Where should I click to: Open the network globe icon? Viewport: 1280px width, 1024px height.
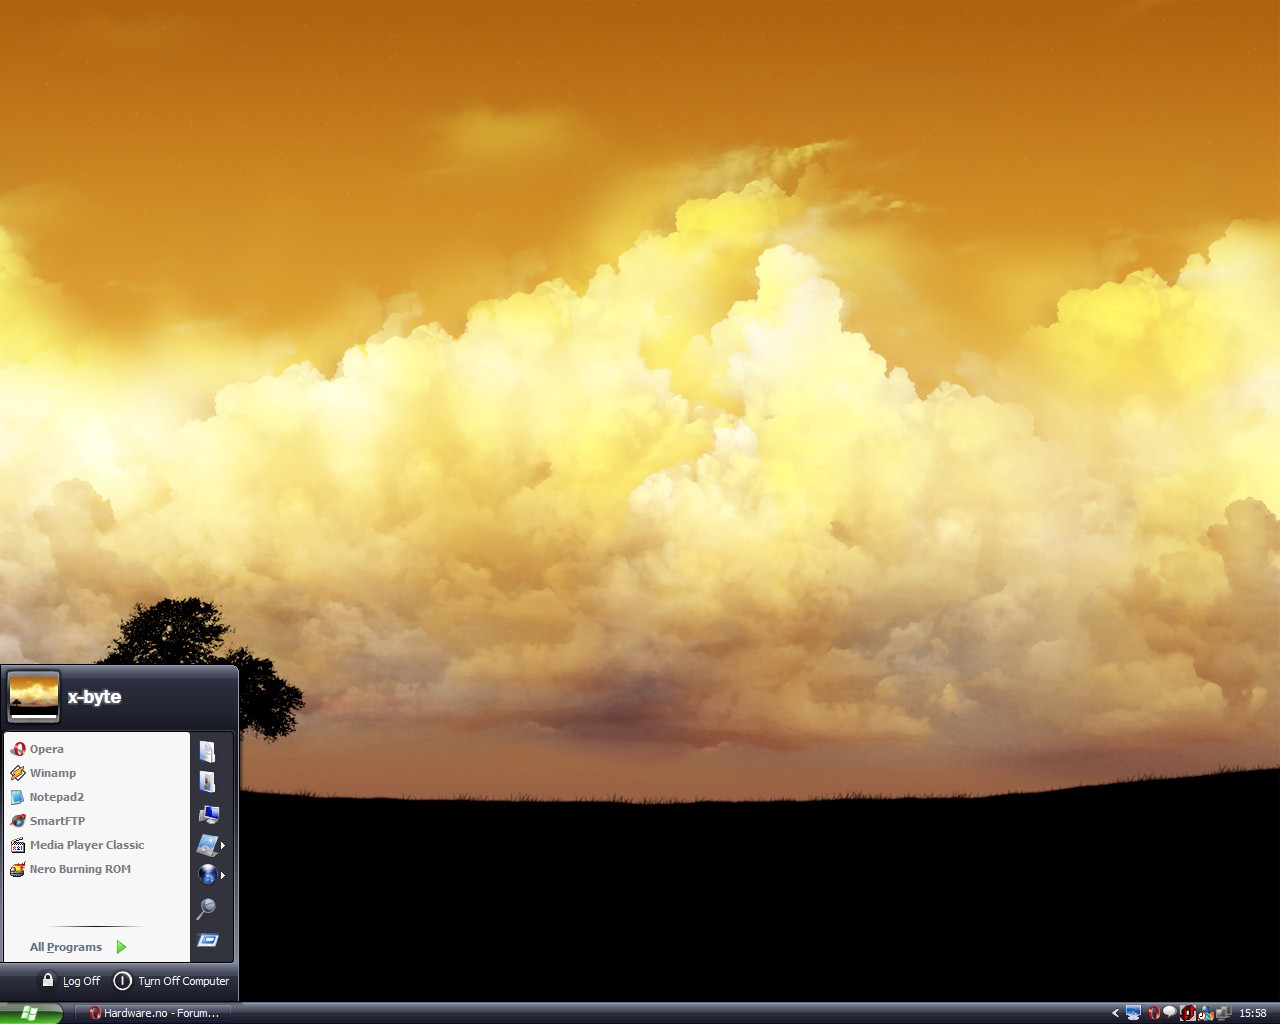[x=207, y=875]
